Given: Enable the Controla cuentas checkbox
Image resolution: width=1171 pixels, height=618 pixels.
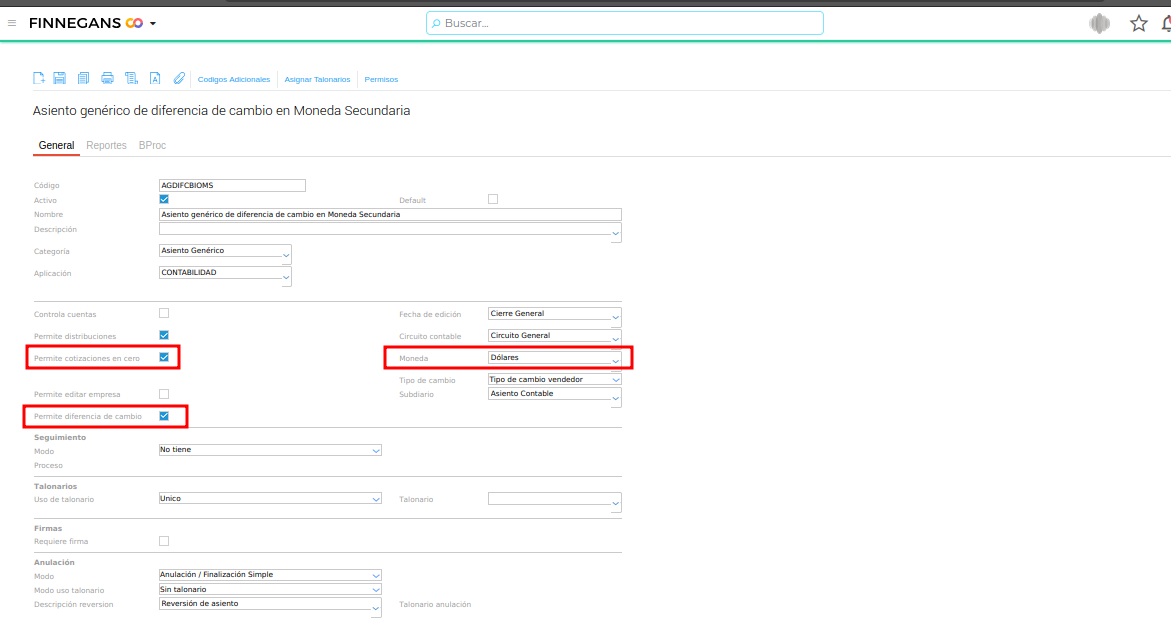Looking at the screenshot, I should [x=164, y=313].
